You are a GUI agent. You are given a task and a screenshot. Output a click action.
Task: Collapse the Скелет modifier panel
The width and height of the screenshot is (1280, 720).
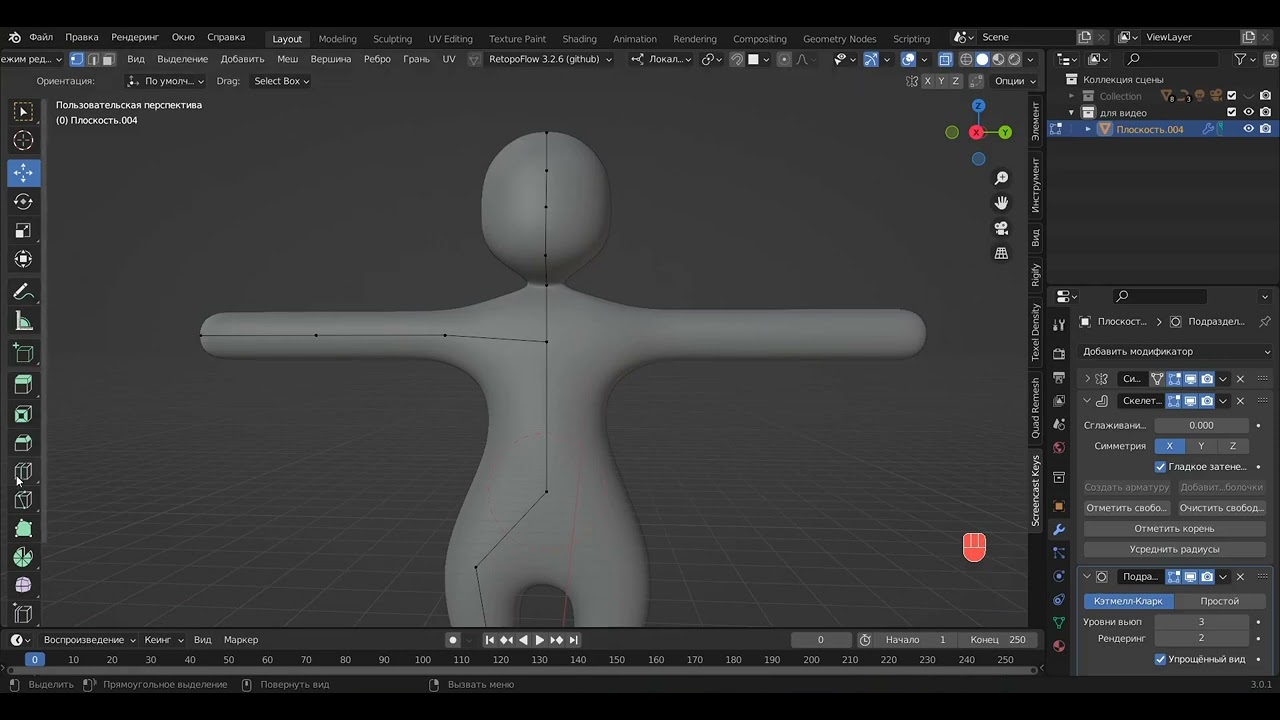tap(1087, 401)
